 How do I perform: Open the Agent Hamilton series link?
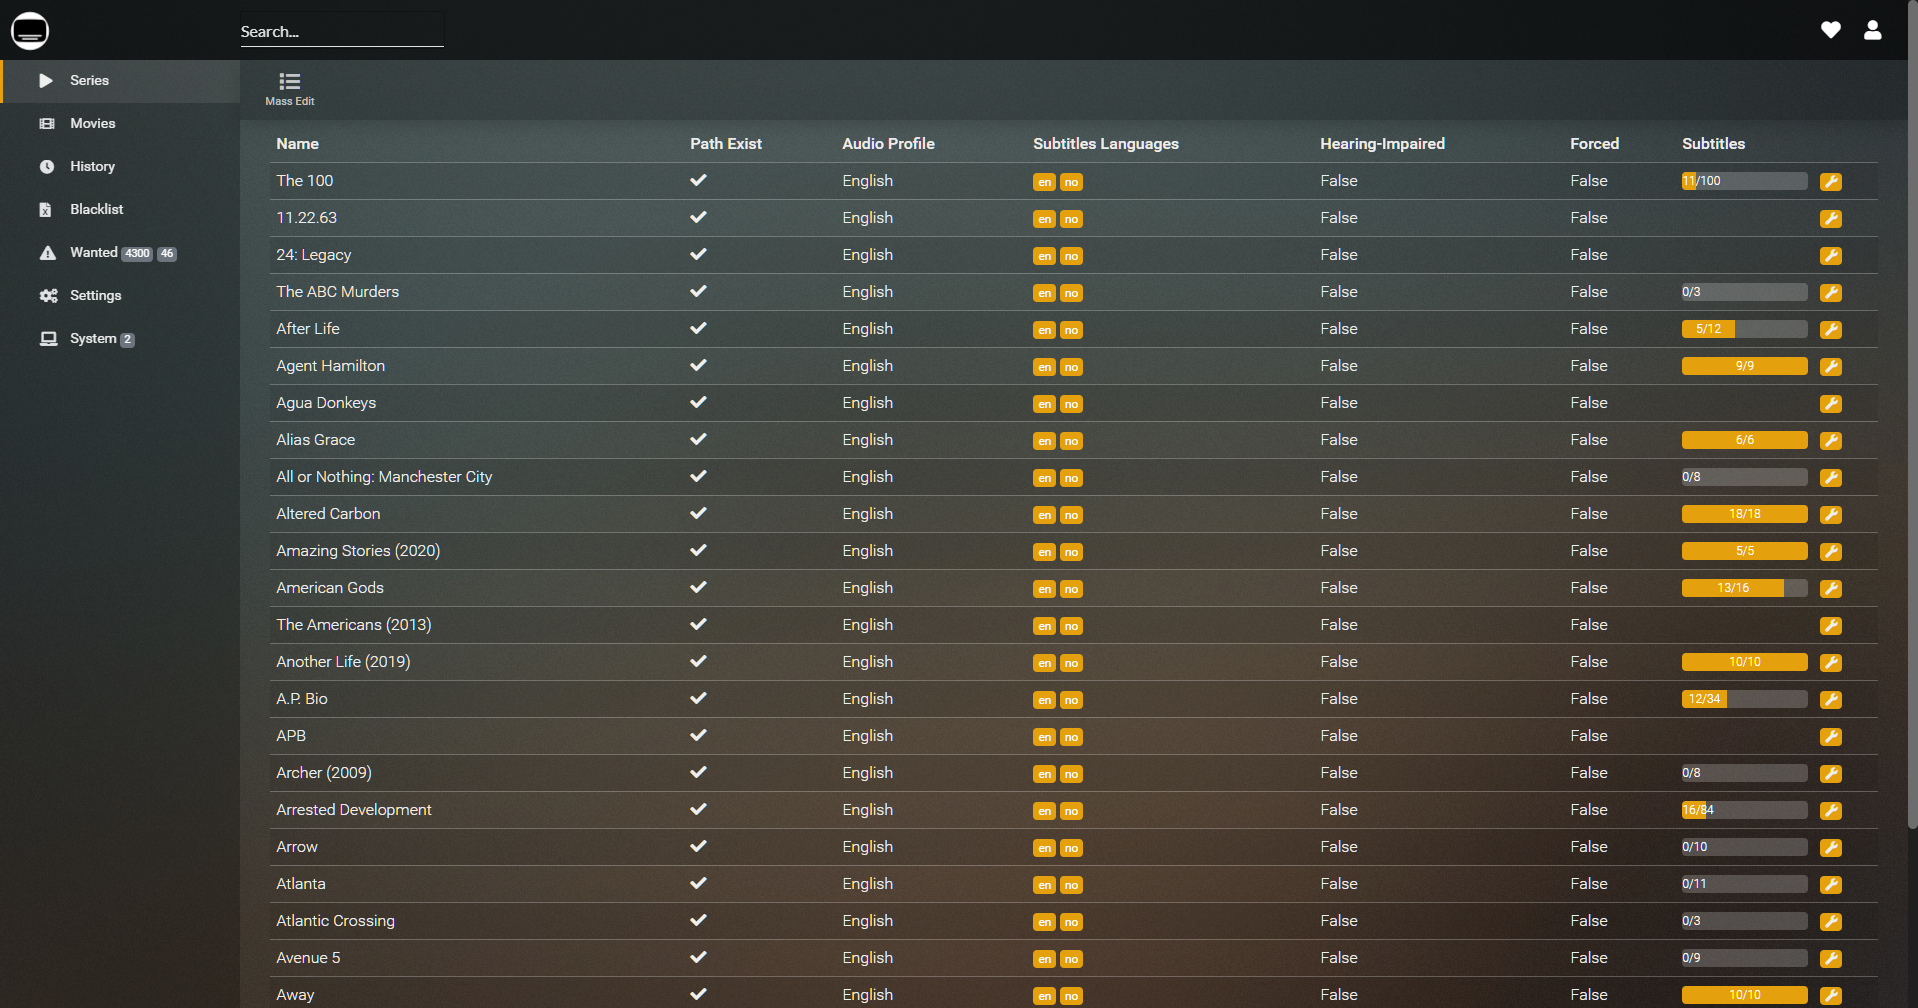tap(330, 366)
